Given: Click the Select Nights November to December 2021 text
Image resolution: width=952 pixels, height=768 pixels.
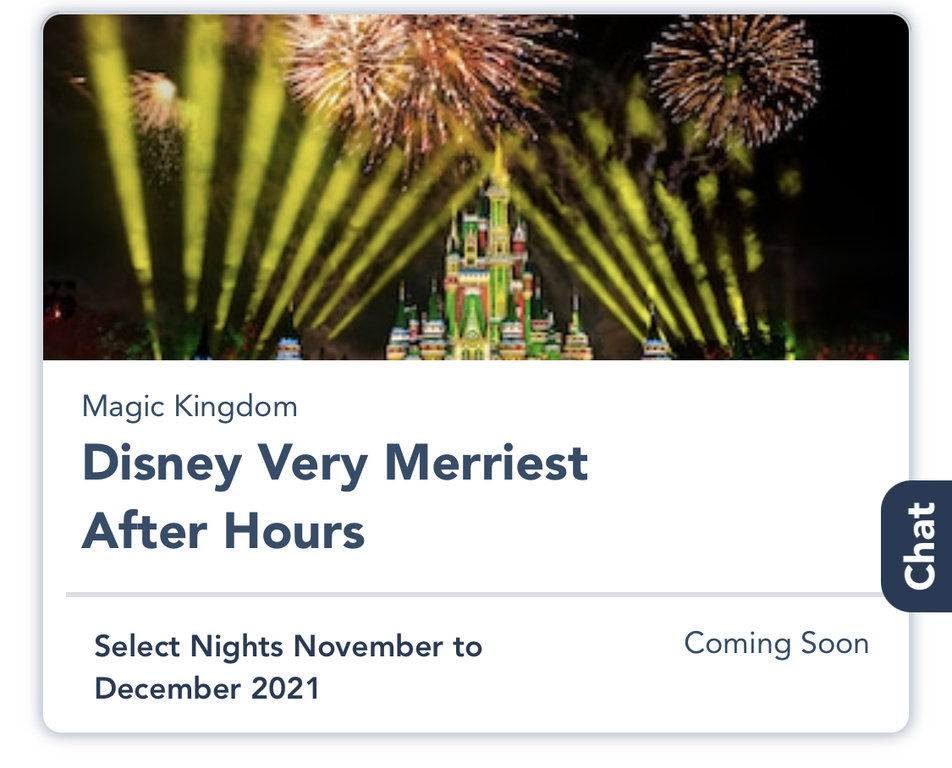Looking at the screenshot, I should 288,667.
